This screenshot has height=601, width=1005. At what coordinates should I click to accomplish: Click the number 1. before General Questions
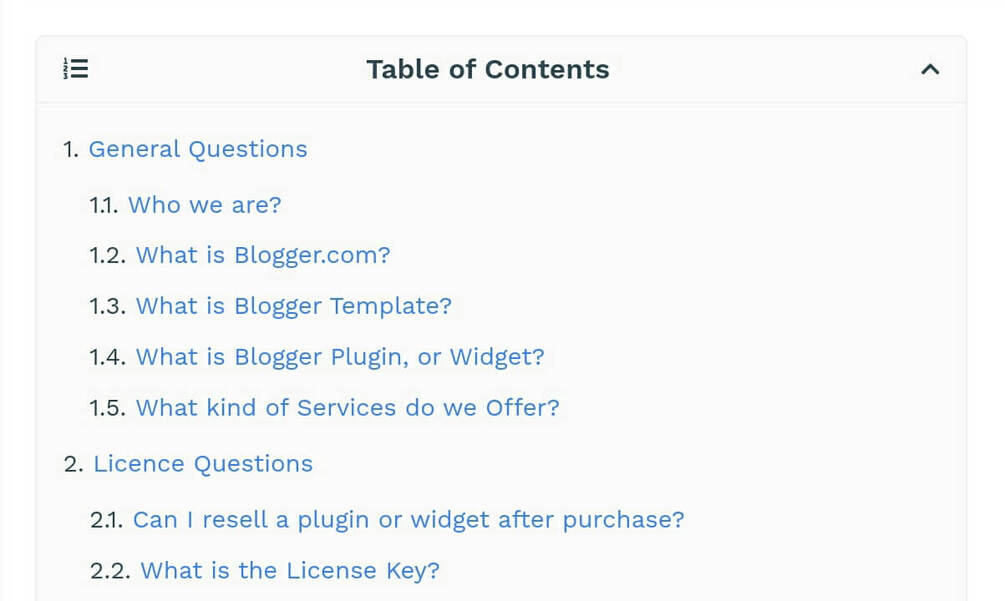pos(71,149)
